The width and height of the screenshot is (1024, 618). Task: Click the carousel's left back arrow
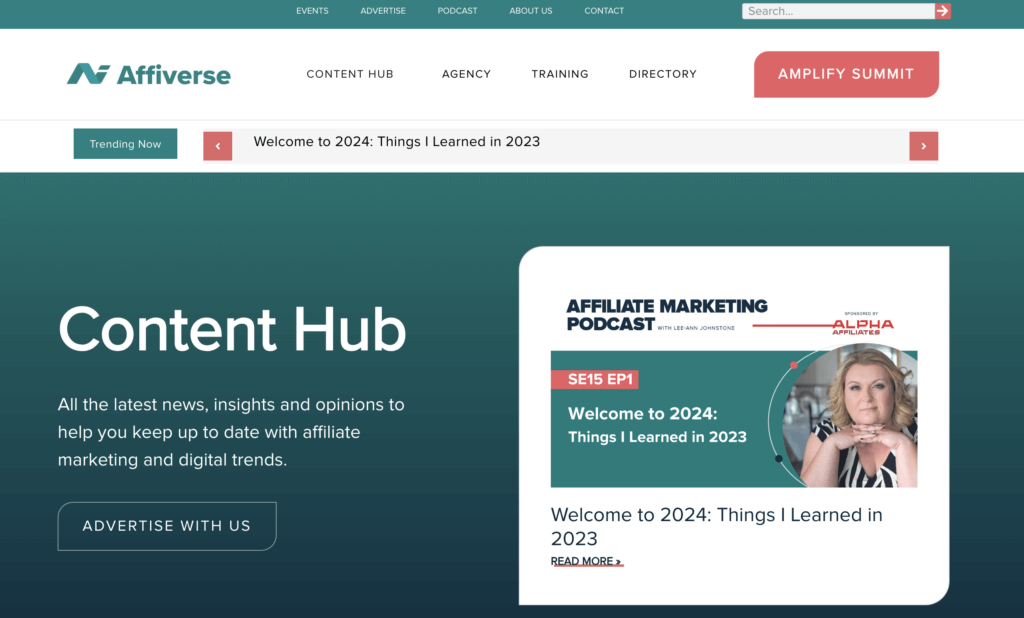(x=217, y=145)
